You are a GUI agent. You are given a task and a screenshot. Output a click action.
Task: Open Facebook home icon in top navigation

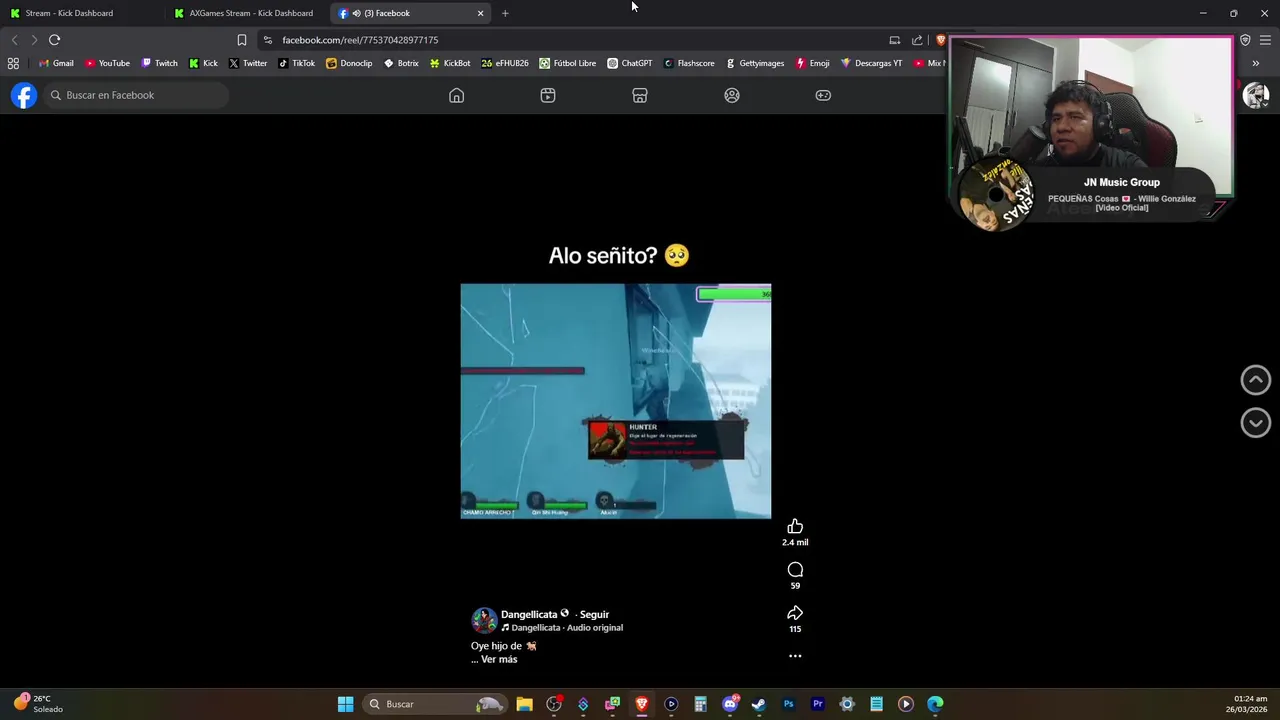pyautogui.click(x=456, y=95)
